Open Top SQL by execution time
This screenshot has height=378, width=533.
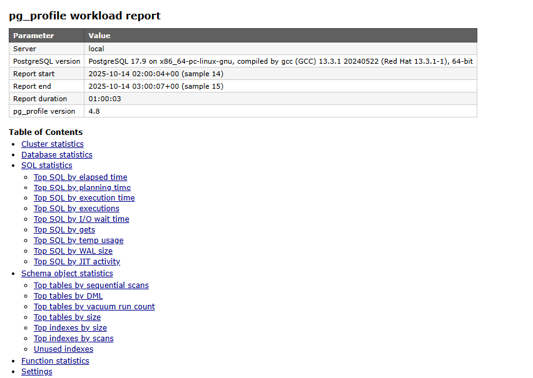point(84,198)
